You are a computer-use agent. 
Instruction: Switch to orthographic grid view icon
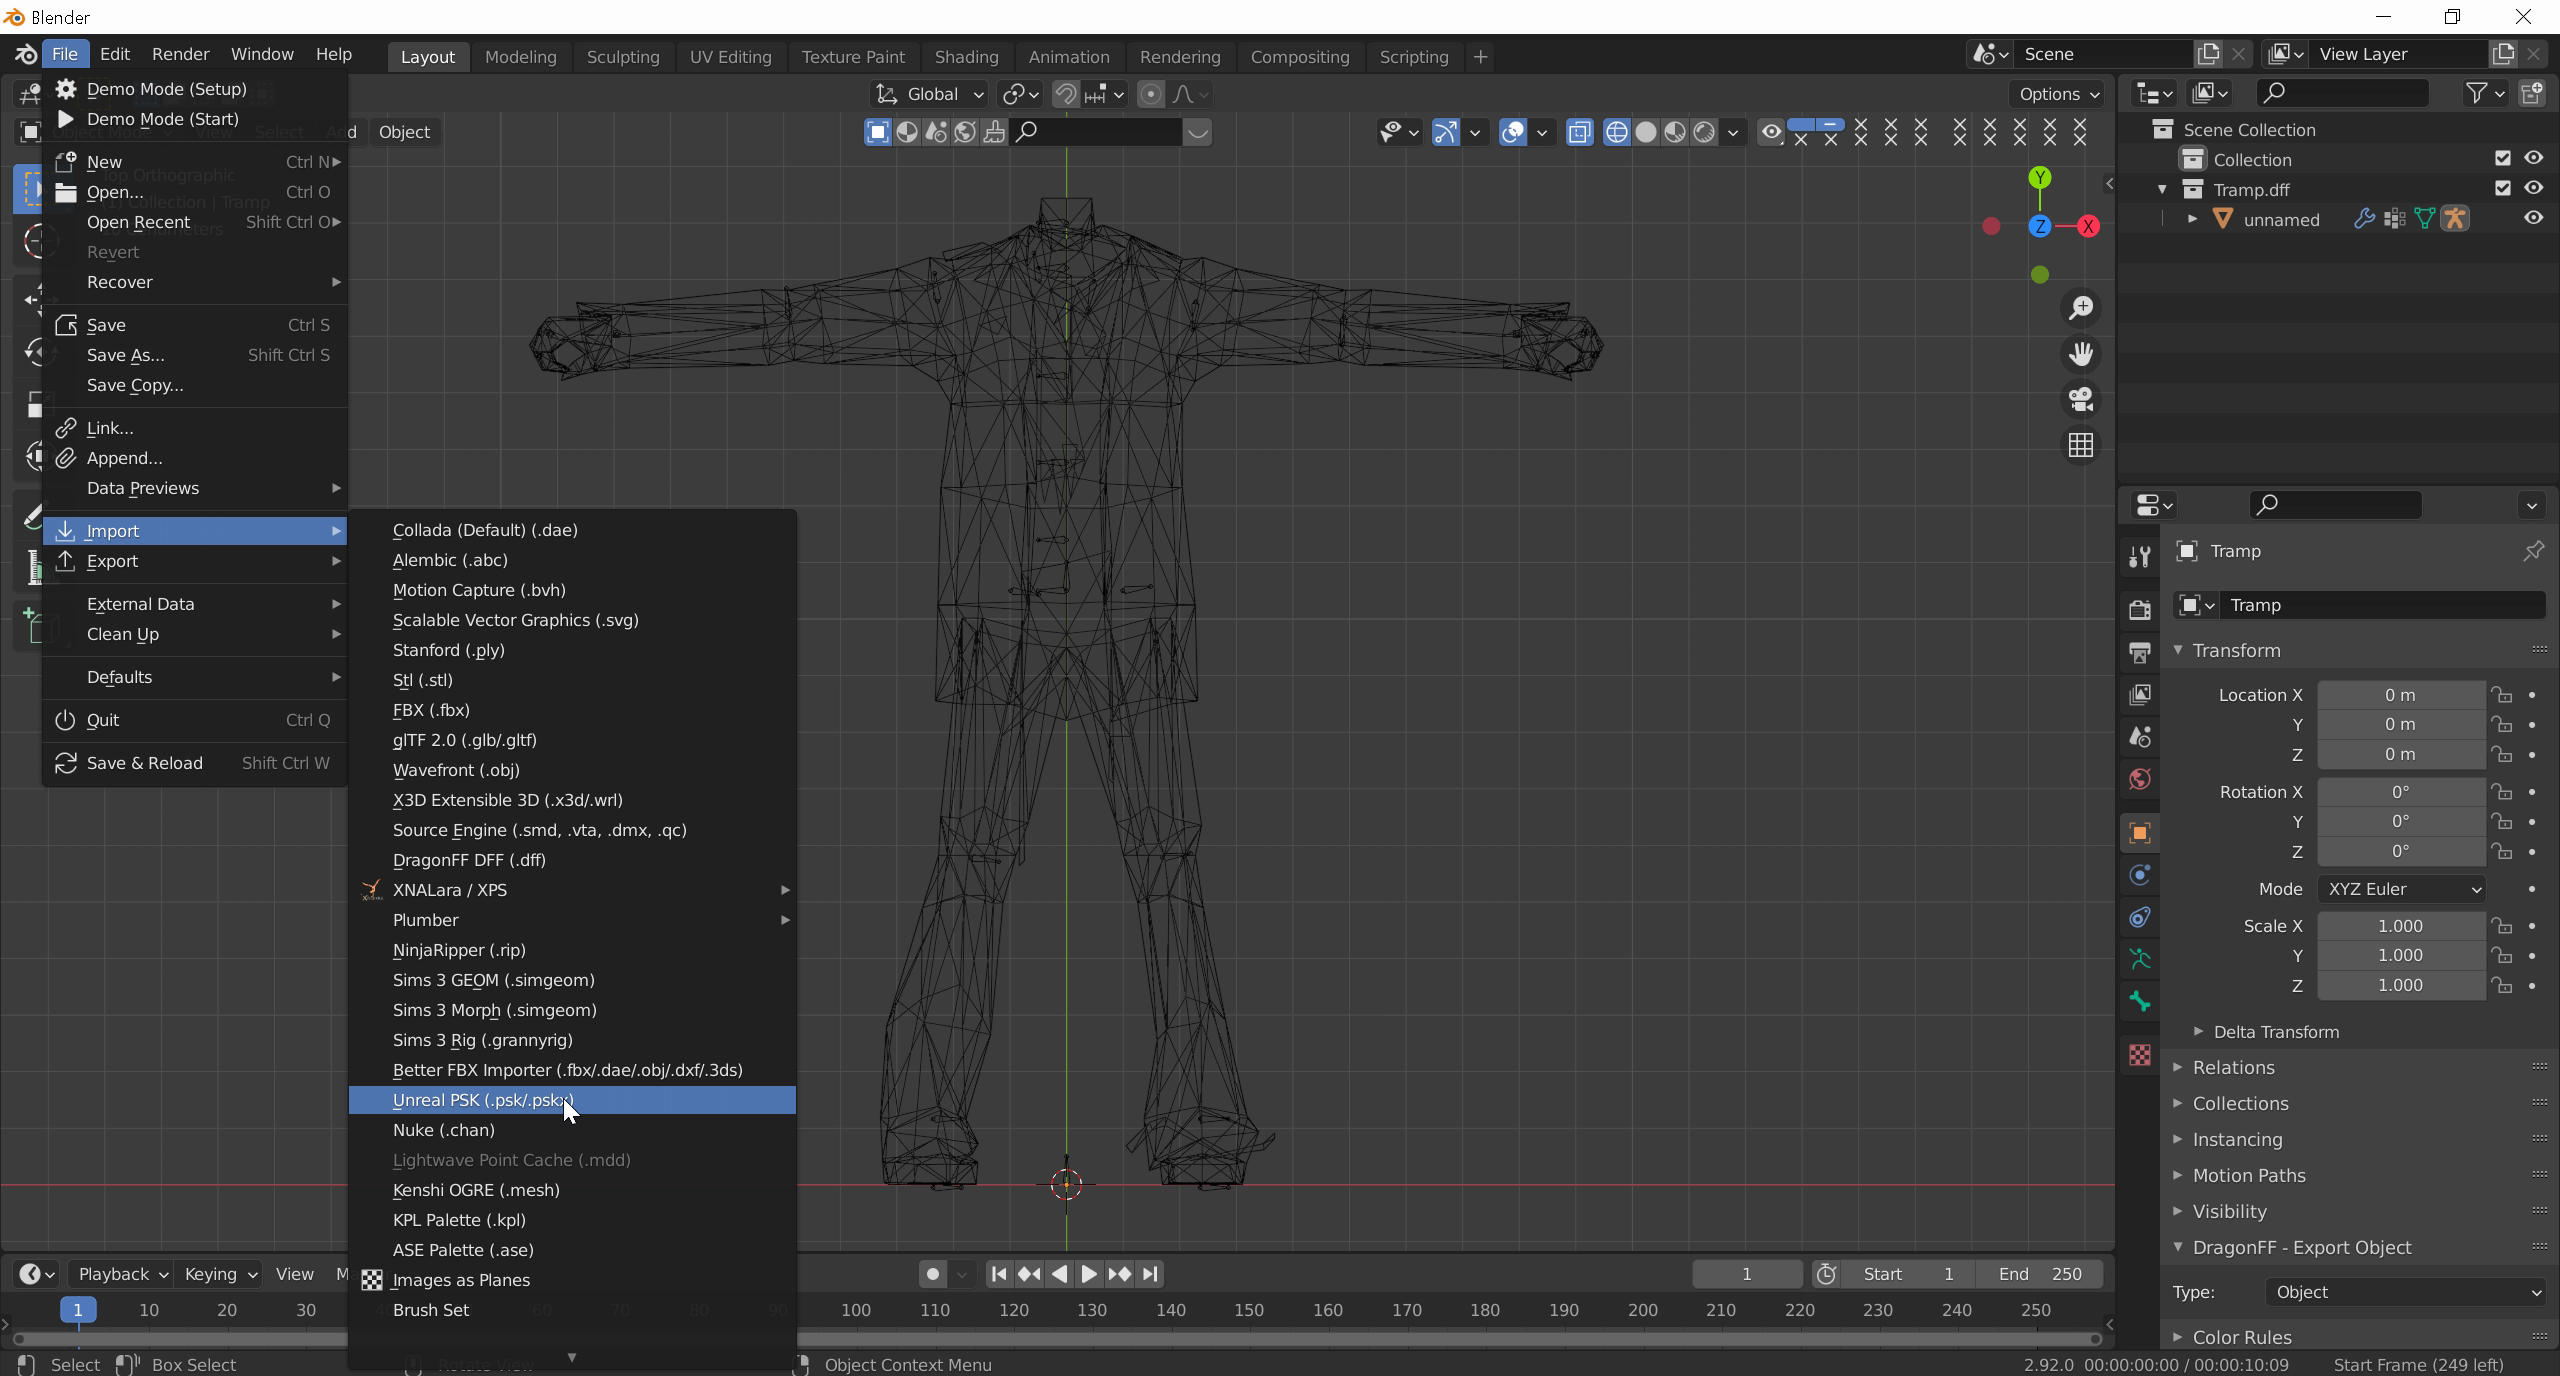click(x=2081, y=445)
